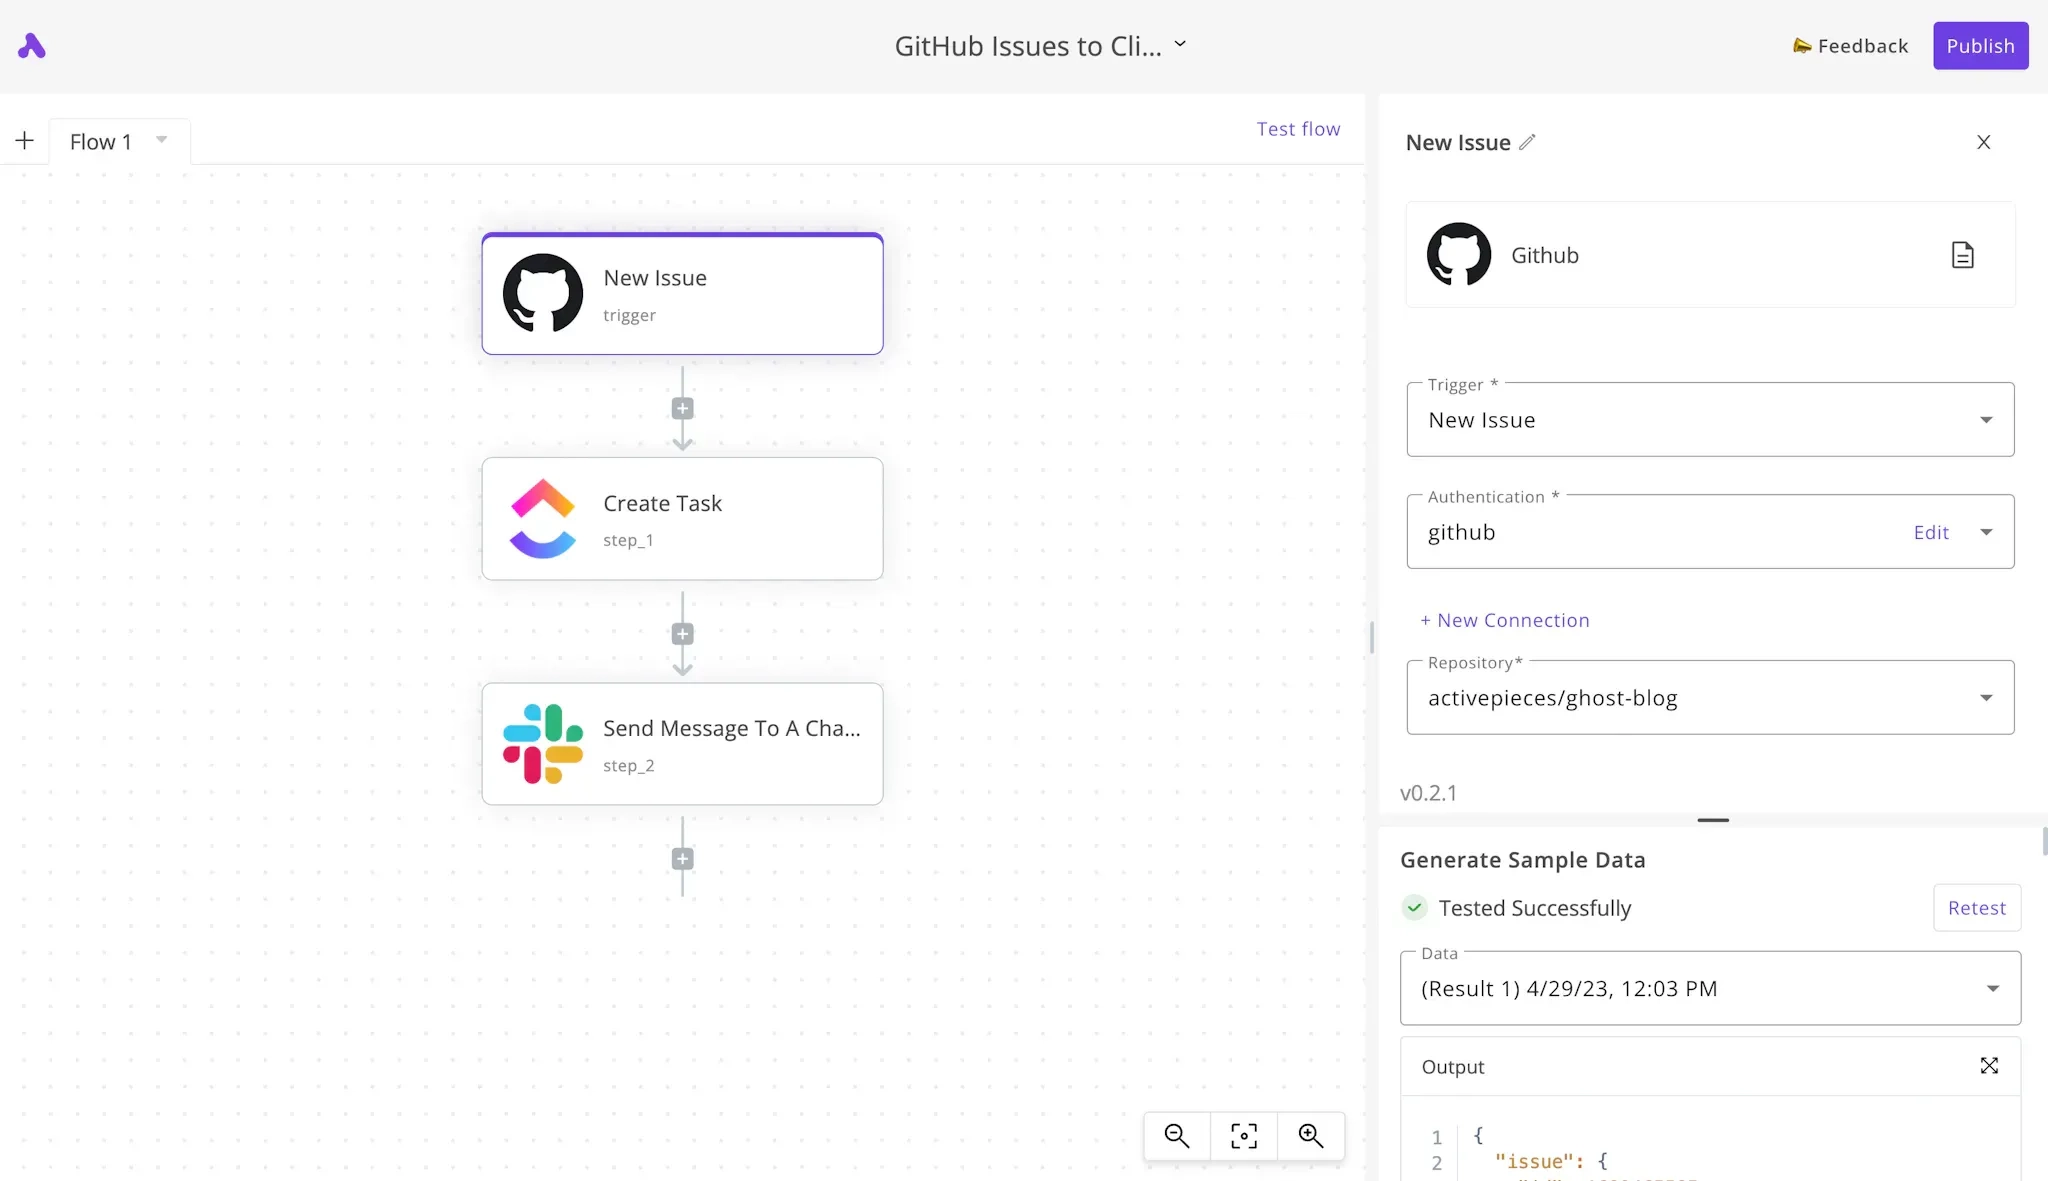Screen dimensions: 2048x1181
Task: Zoom in the canvas
Action: (x=1311, y=1136)
